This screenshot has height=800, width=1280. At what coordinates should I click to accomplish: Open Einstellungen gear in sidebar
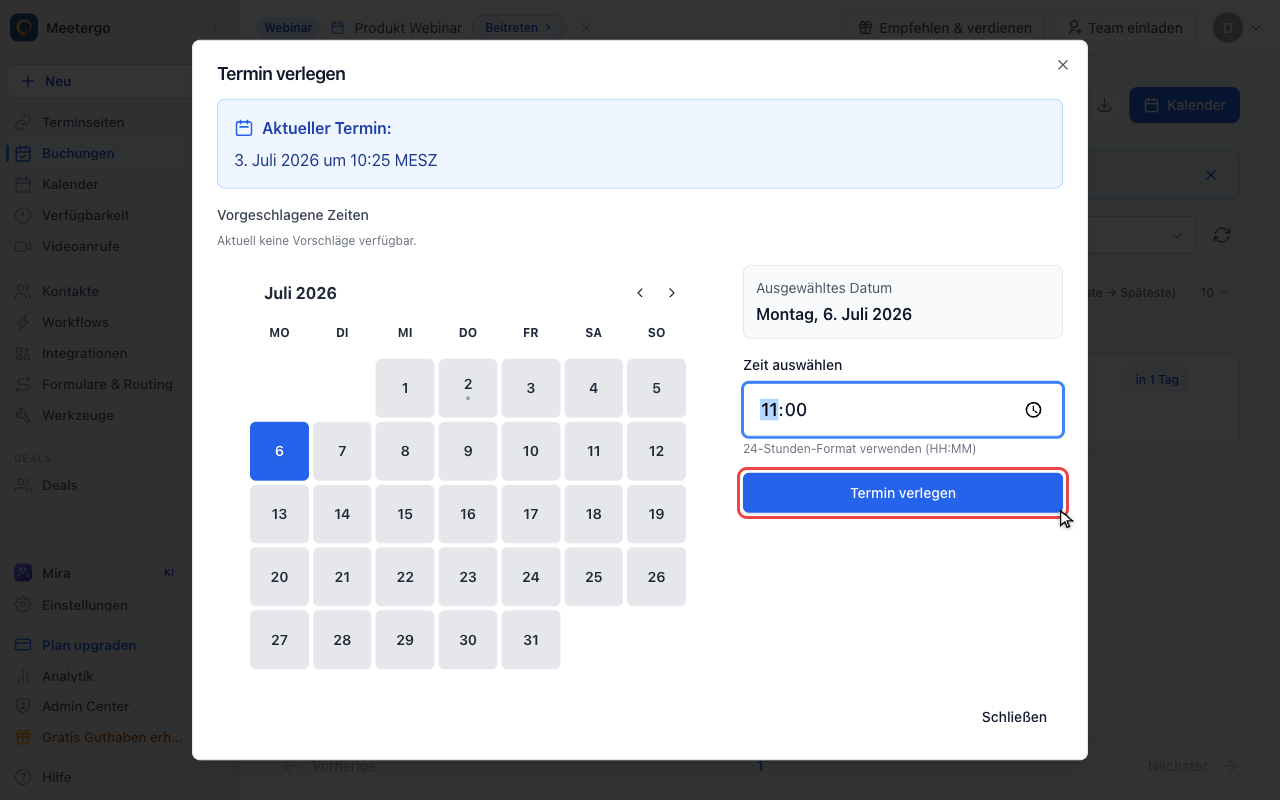23,605
